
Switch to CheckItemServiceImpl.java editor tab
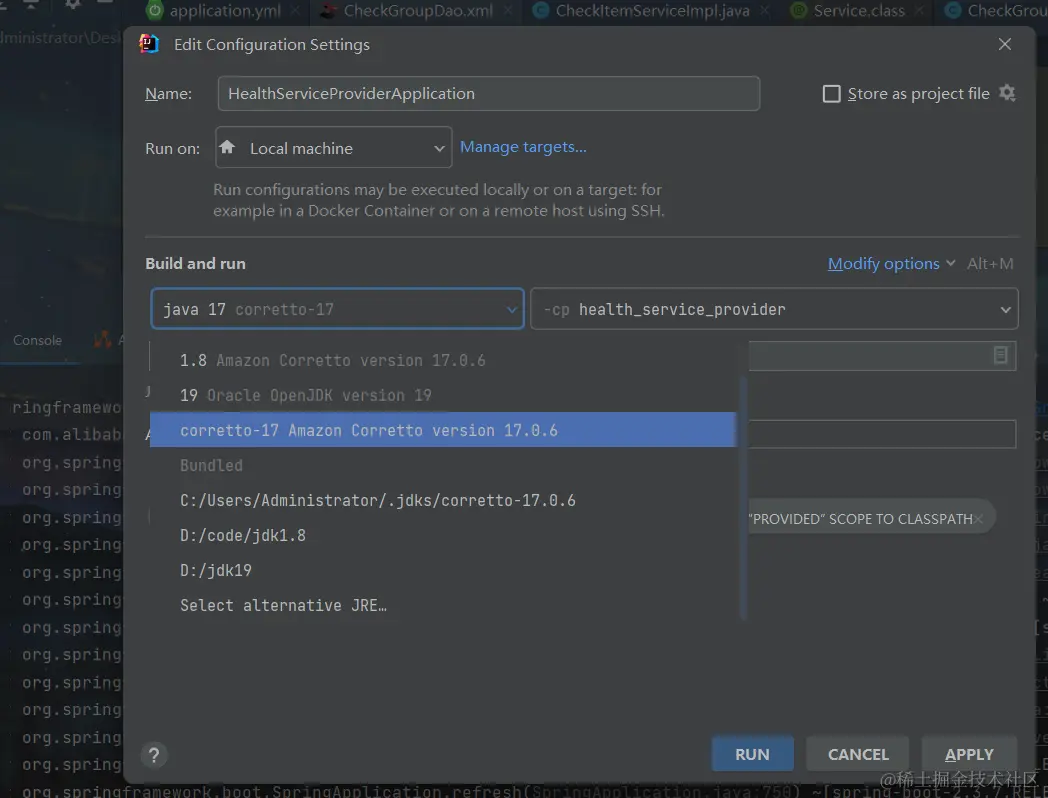pos(652,11)
